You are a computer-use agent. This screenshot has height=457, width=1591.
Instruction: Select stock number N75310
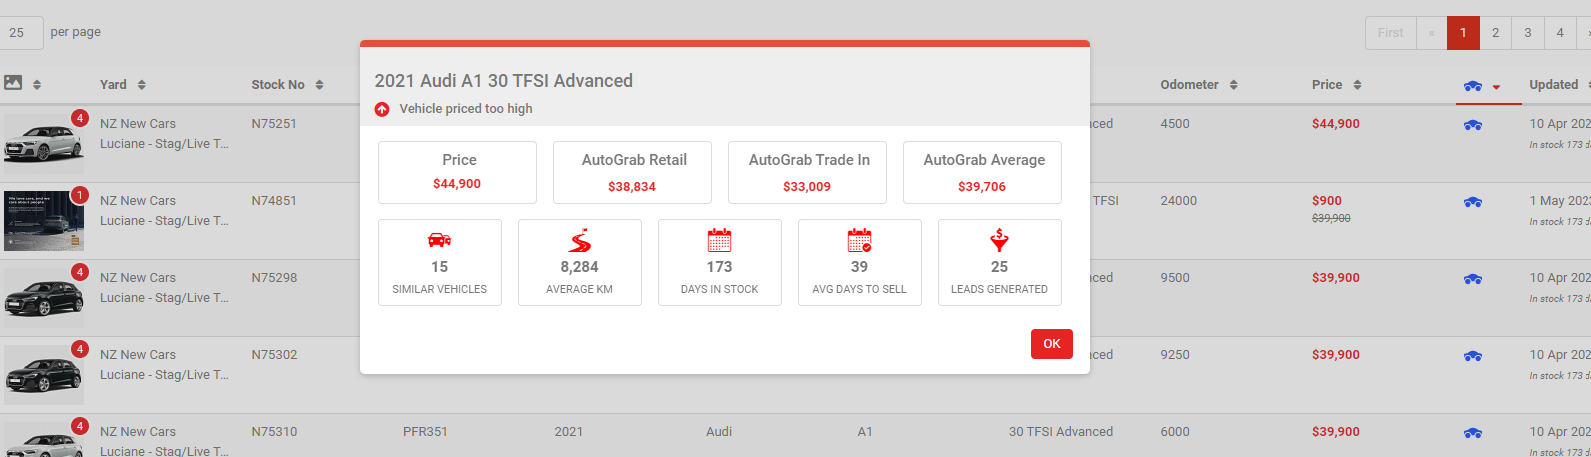pos(274,432)
